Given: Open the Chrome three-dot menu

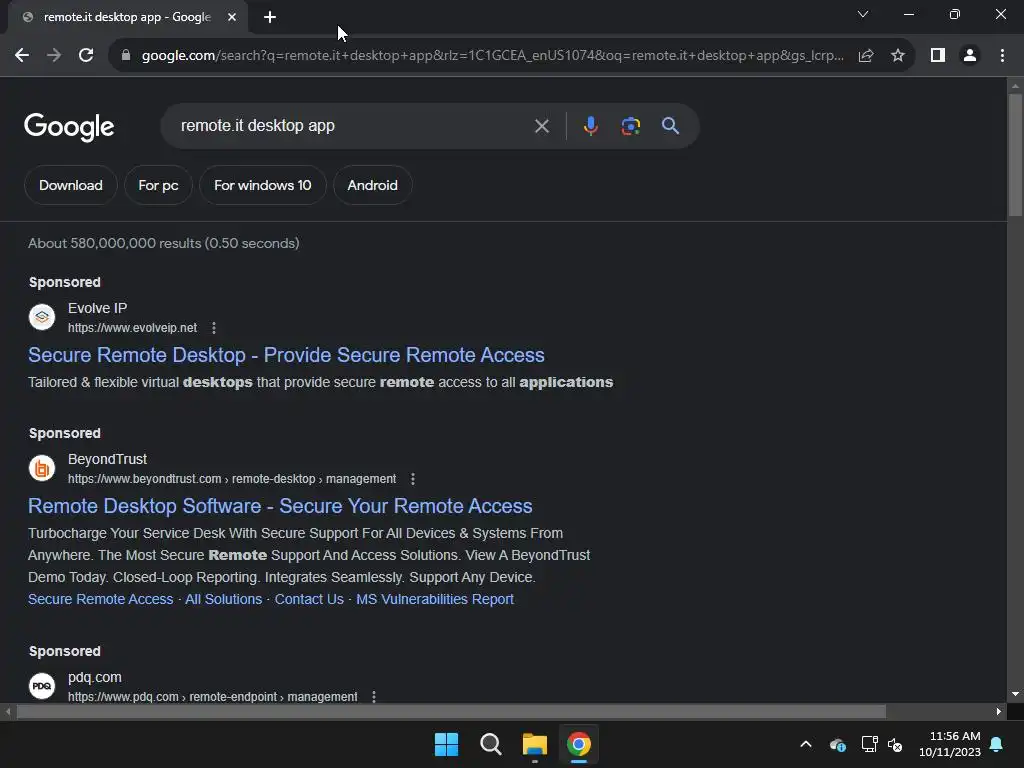Looking at the screenshot, I should click(1002, 56).
